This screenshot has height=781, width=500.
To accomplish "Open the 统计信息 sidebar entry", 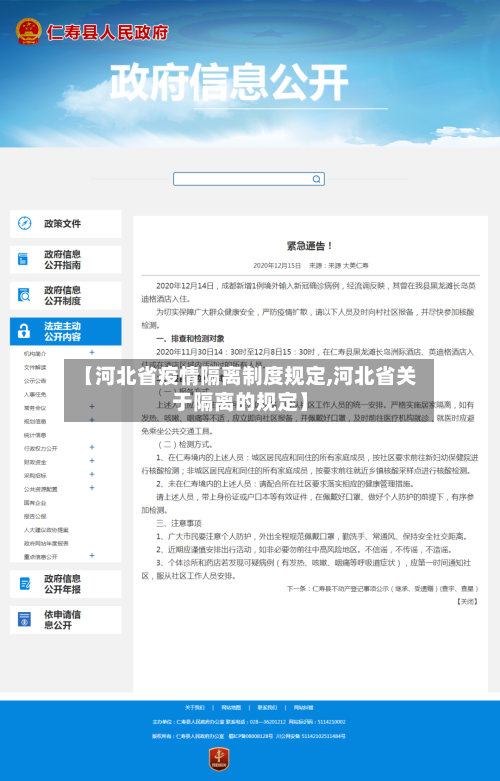I will (35, 435).
